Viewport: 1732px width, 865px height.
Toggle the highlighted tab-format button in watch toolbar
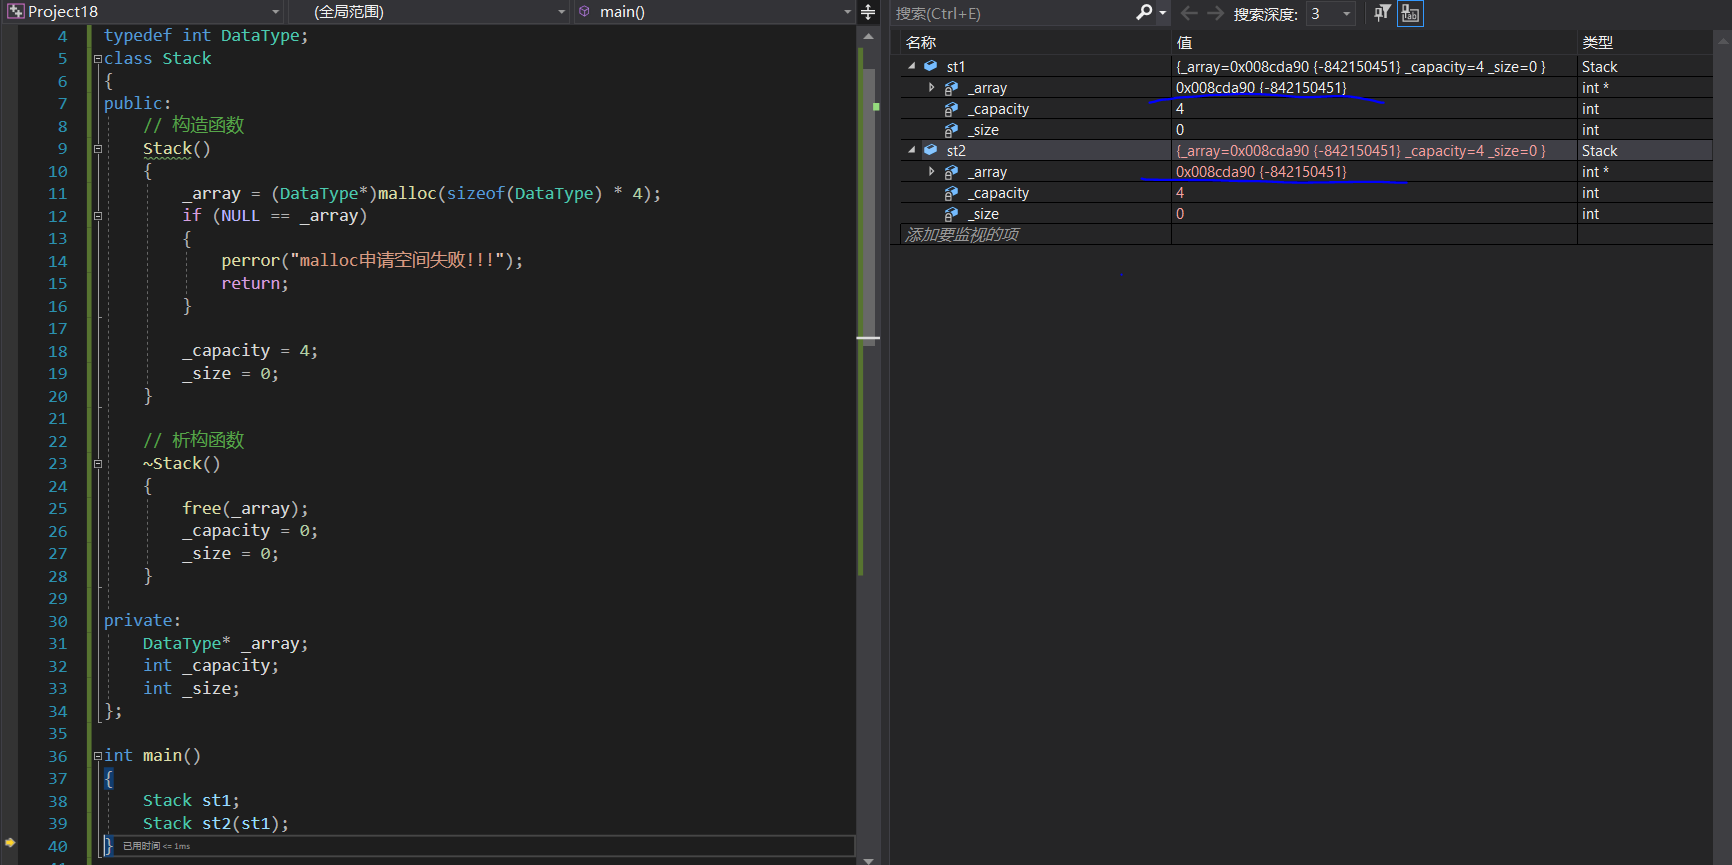[x=1410, y=13]
